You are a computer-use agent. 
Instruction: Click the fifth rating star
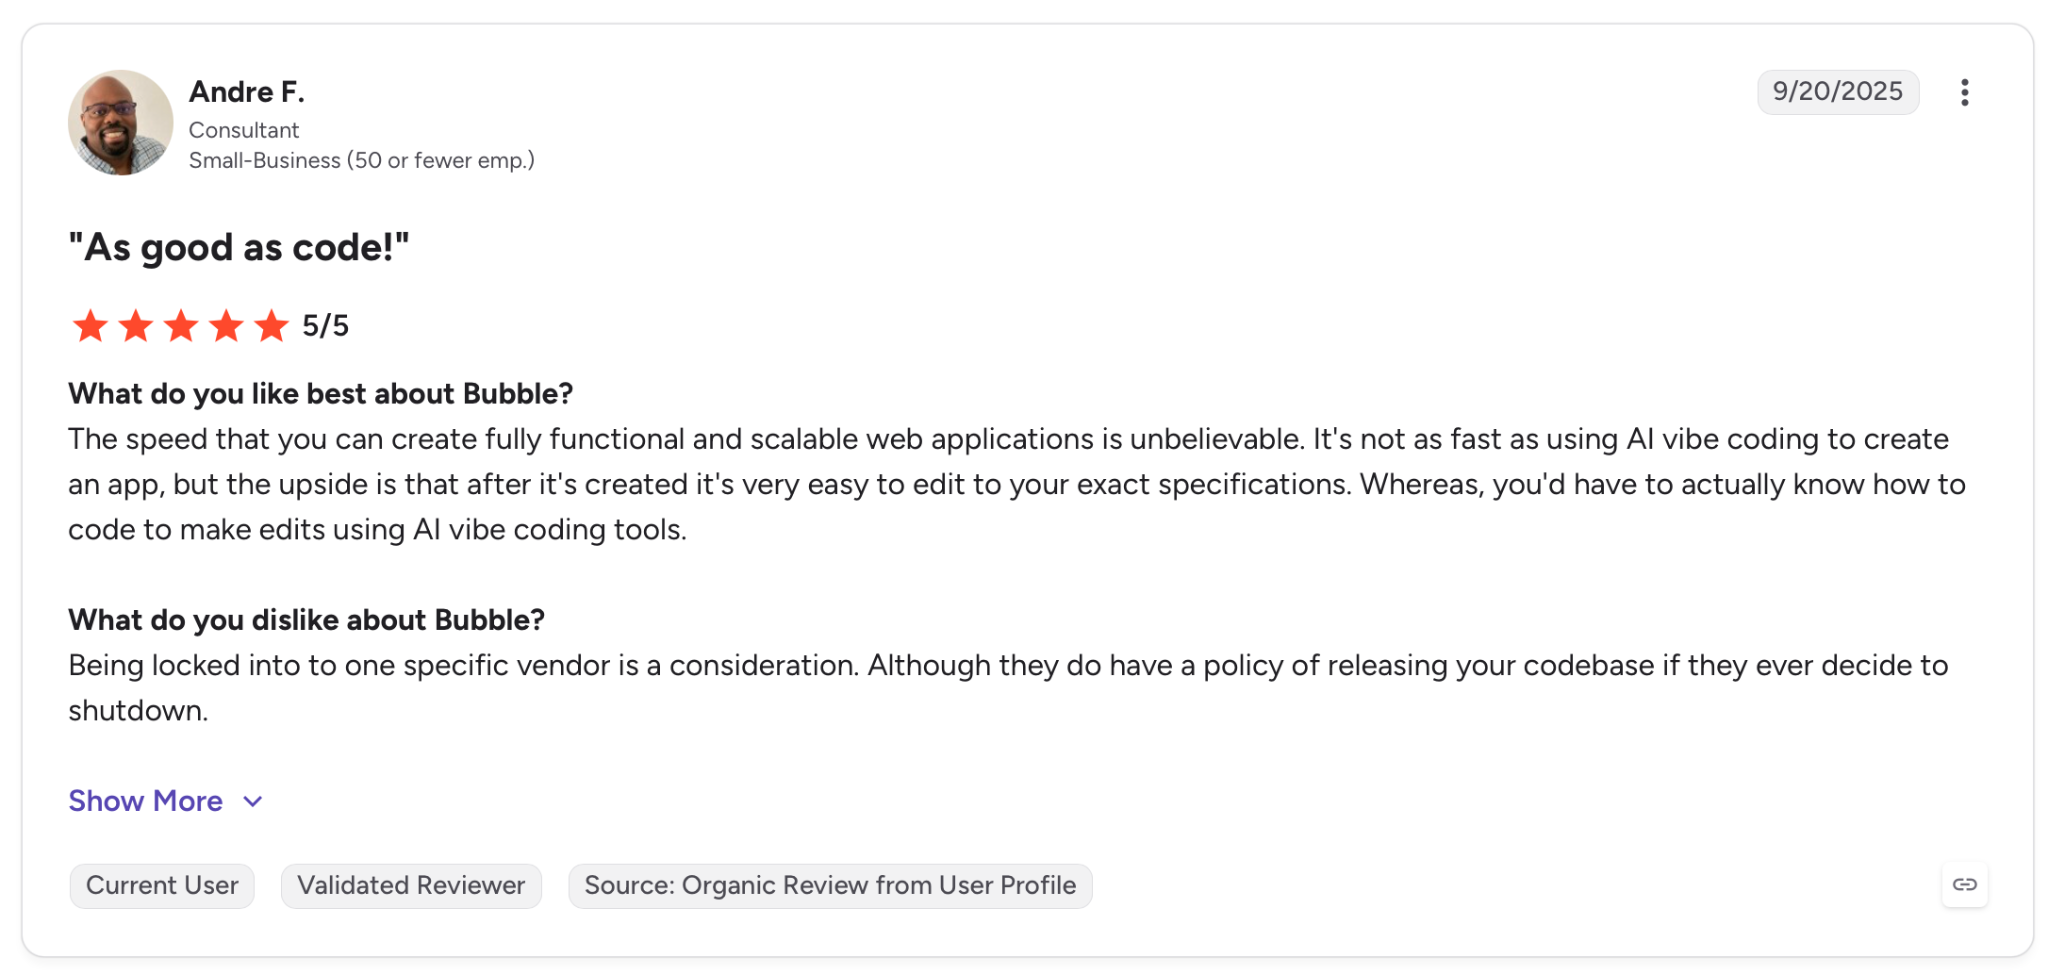271,326
